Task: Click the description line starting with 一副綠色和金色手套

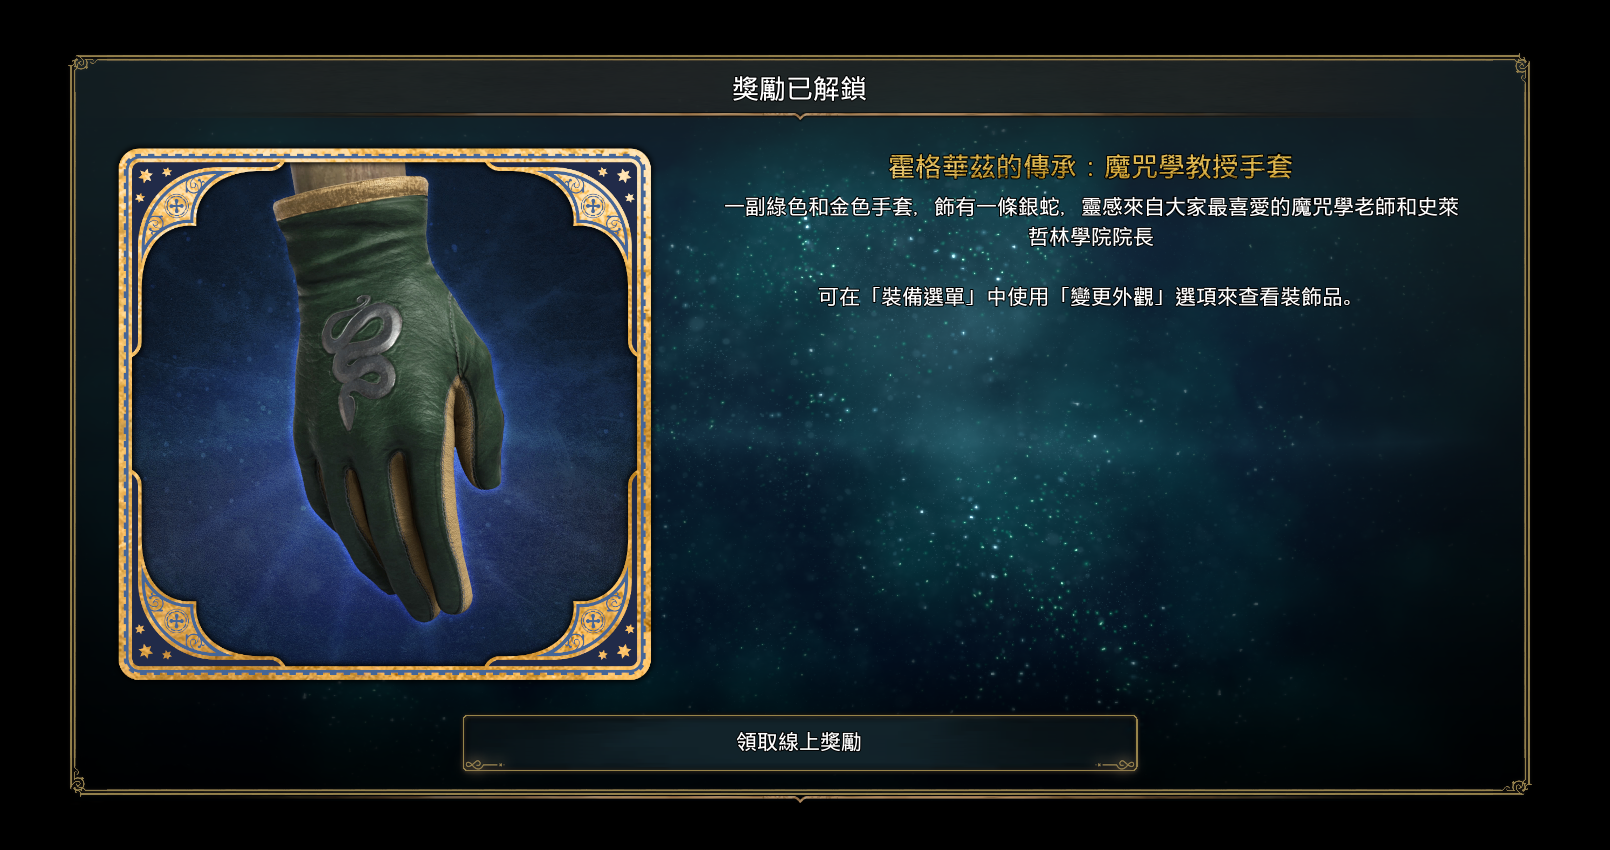Action: [1091, 207]
